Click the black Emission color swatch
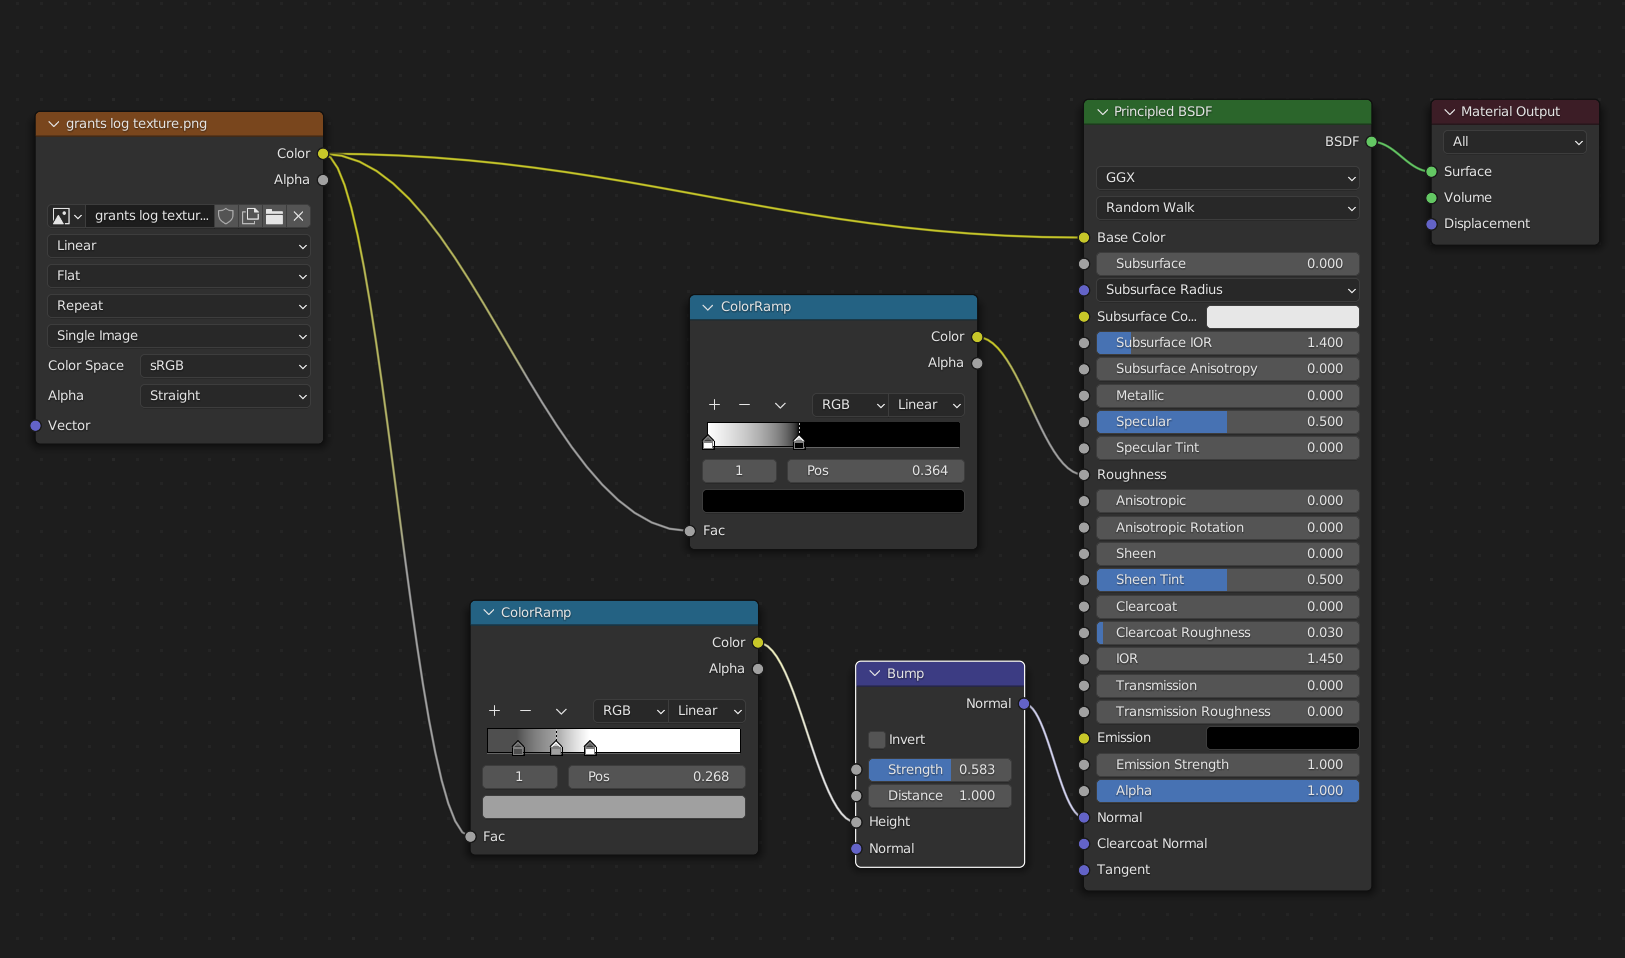 [x=1282, y=738]
